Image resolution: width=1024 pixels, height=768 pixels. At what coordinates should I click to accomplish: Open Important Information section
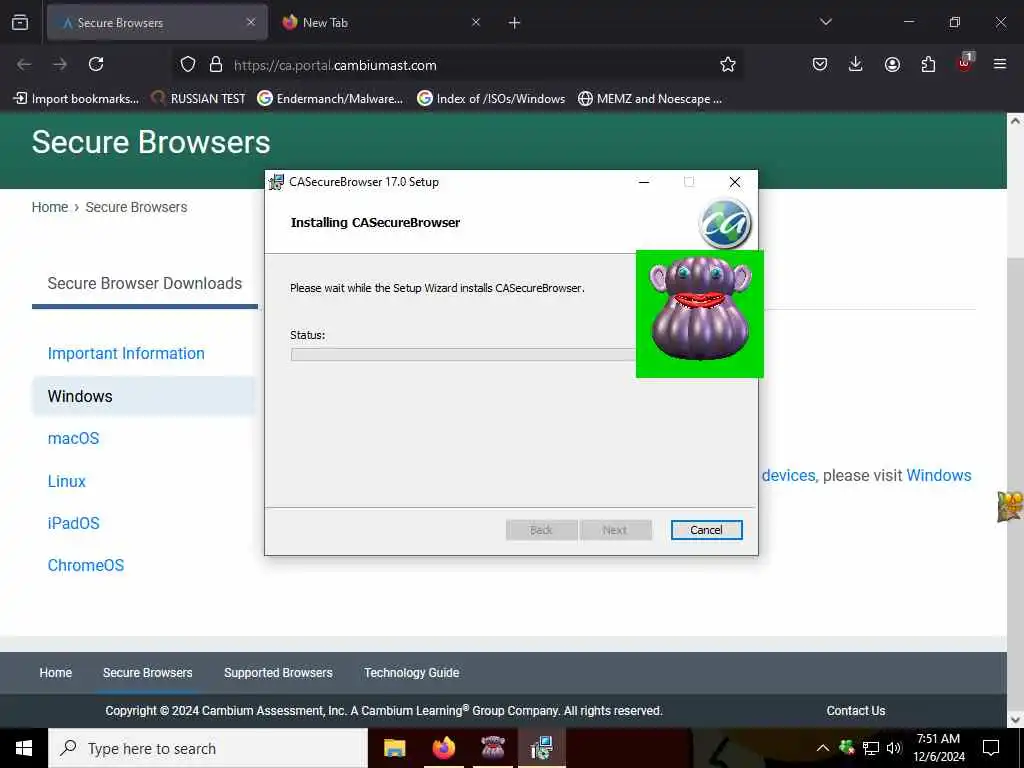126,353
